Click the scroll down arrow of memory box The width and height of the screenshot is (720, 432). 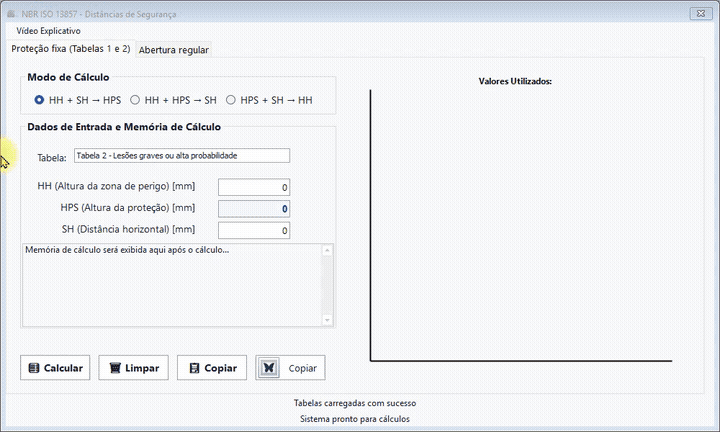click(x=327, y=320)
